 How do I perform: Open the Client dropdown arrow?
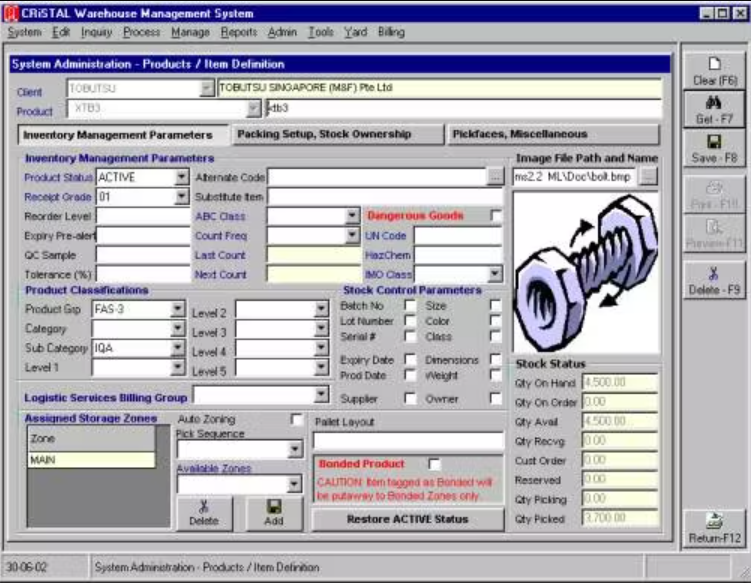pyautogui.click(x=206, y=88)
